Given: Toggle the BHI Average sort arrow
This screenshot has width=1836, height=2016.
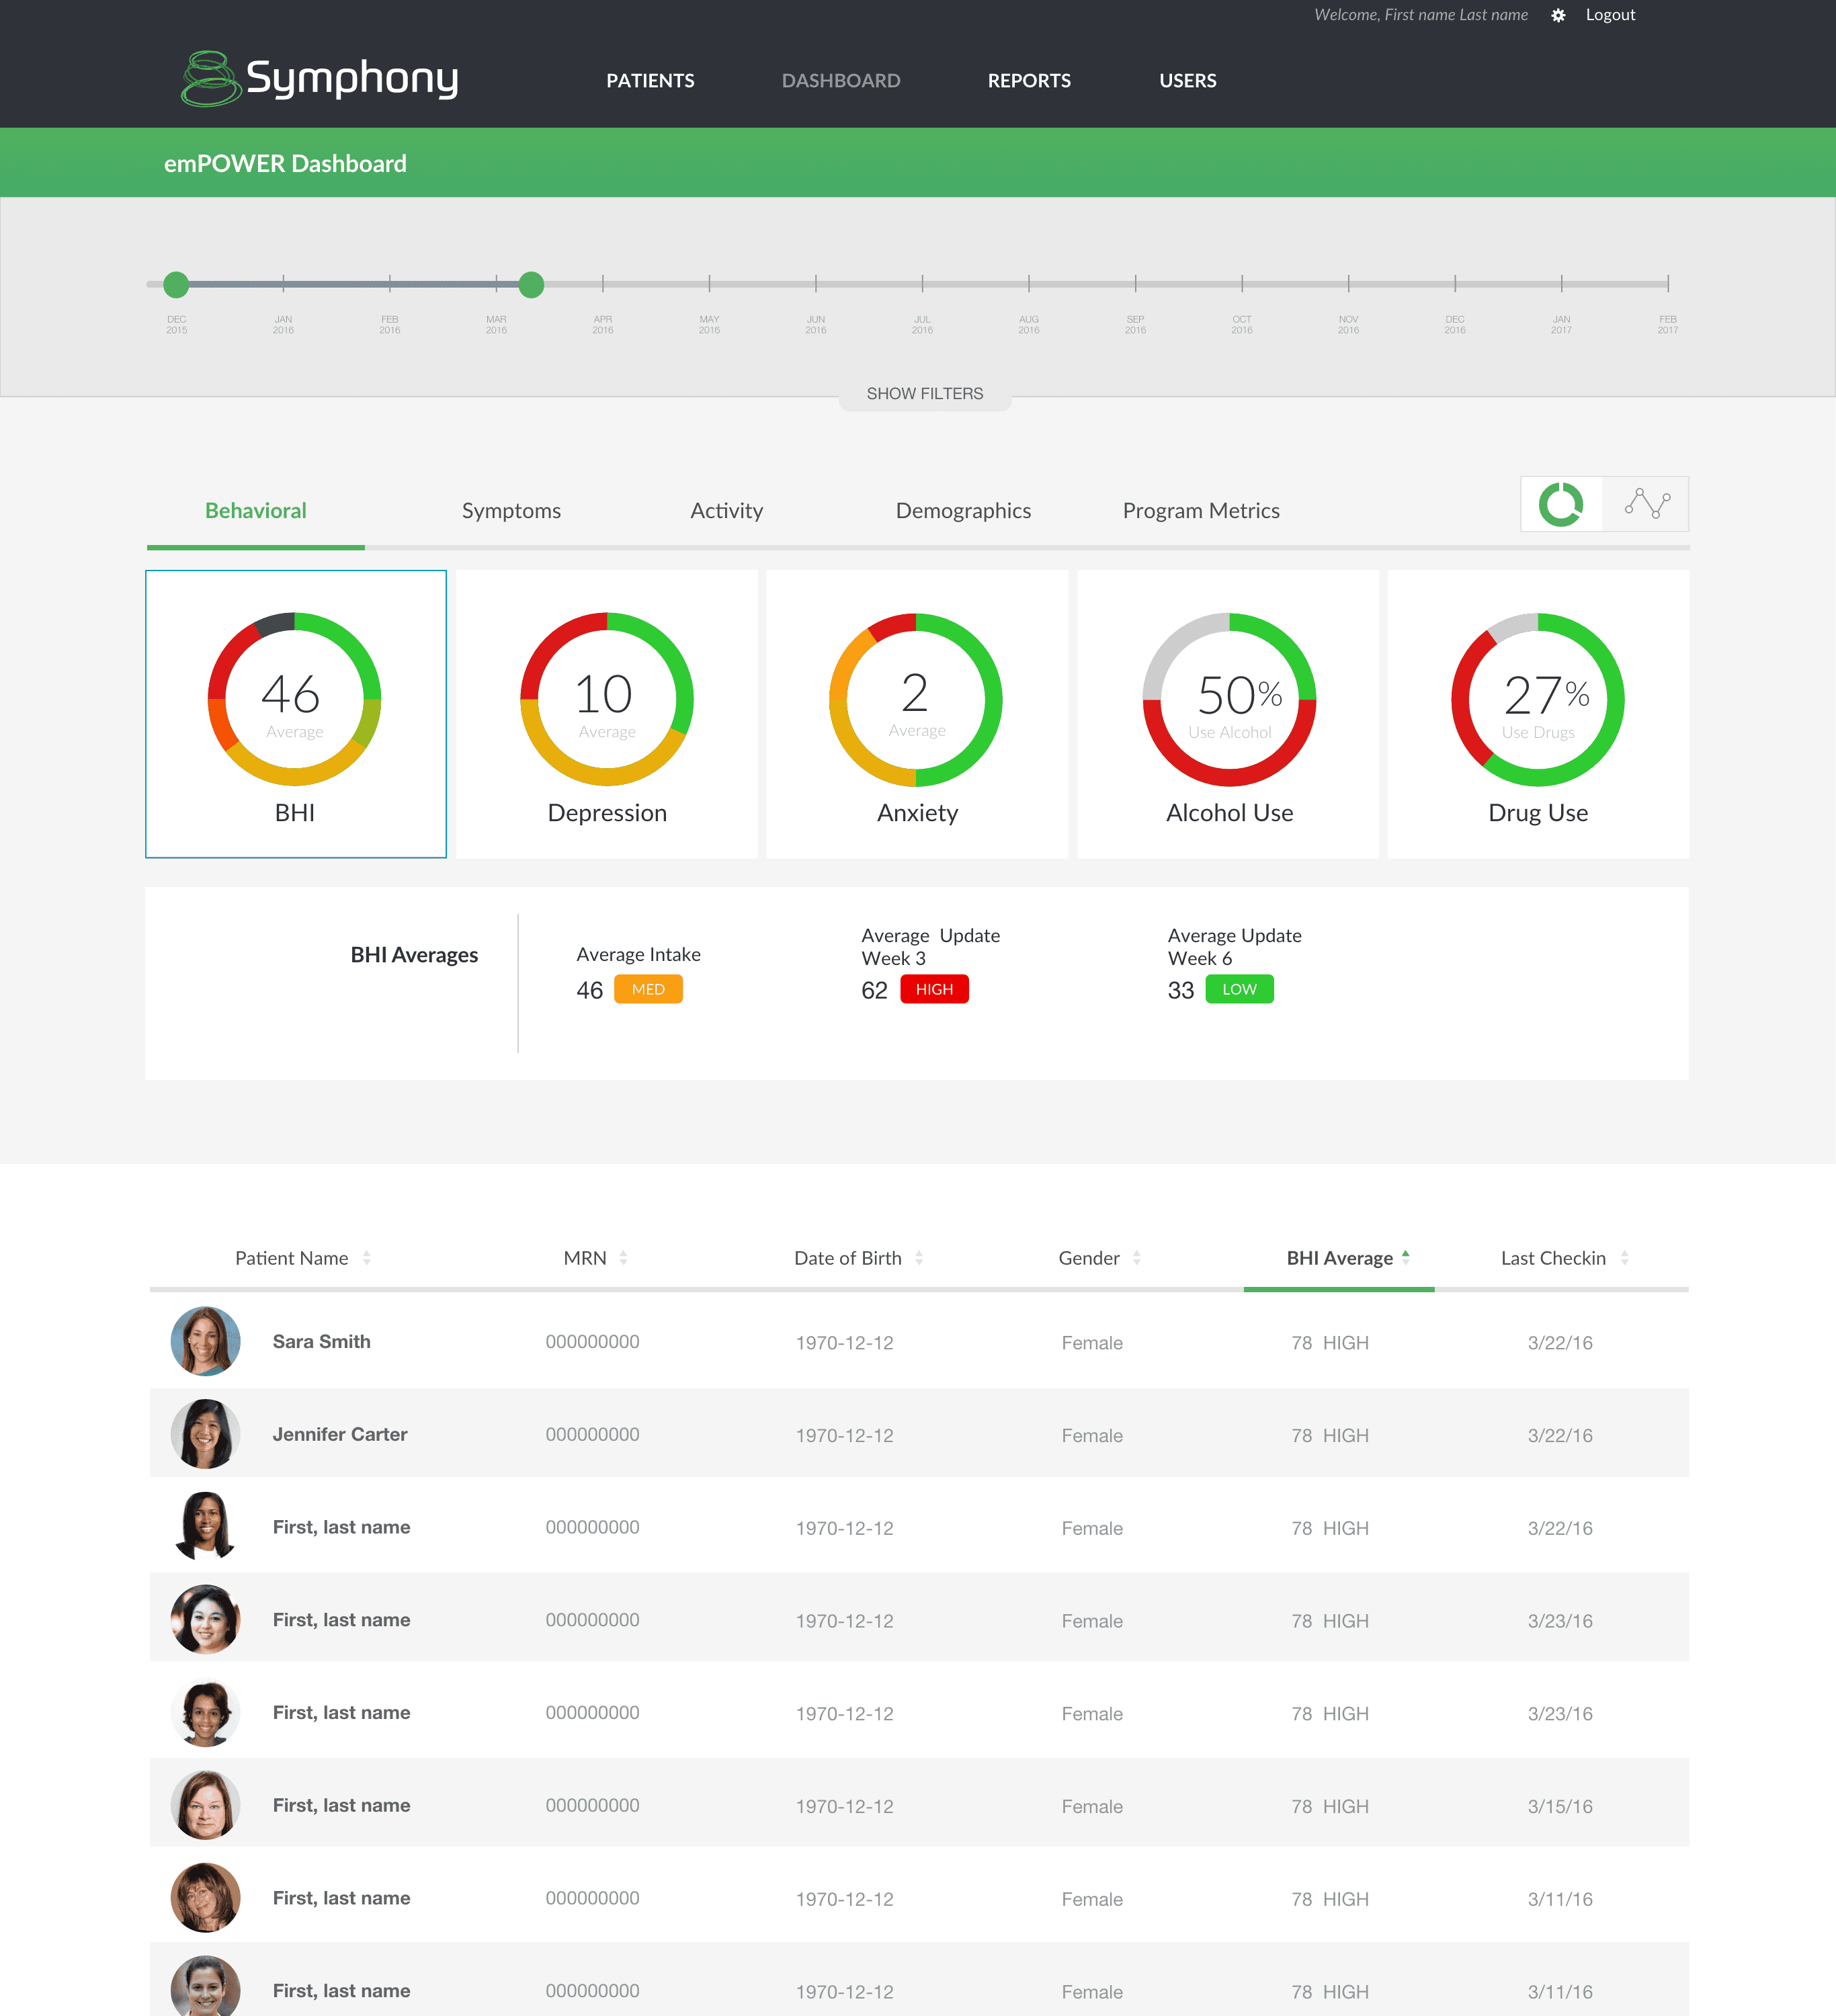Looking at the screenshot, I should tap(1405, 1257).
